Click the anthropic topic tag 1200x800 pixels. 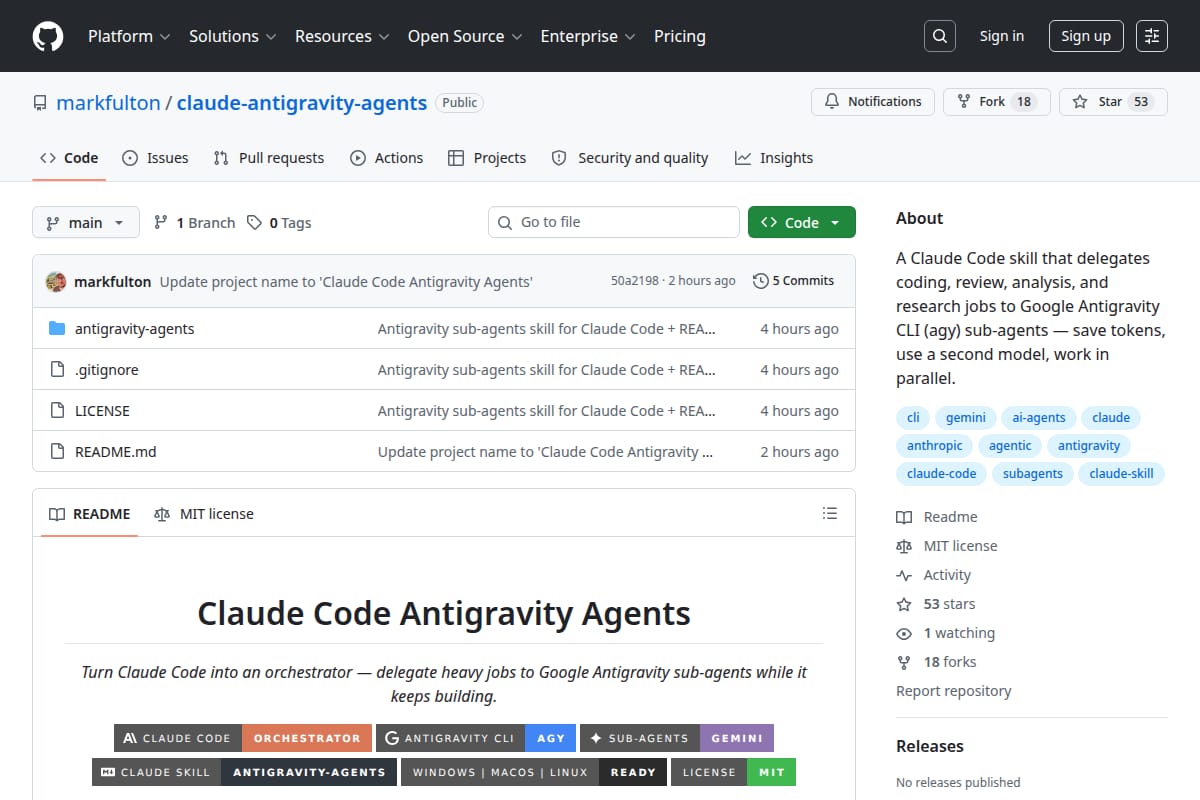935,446
